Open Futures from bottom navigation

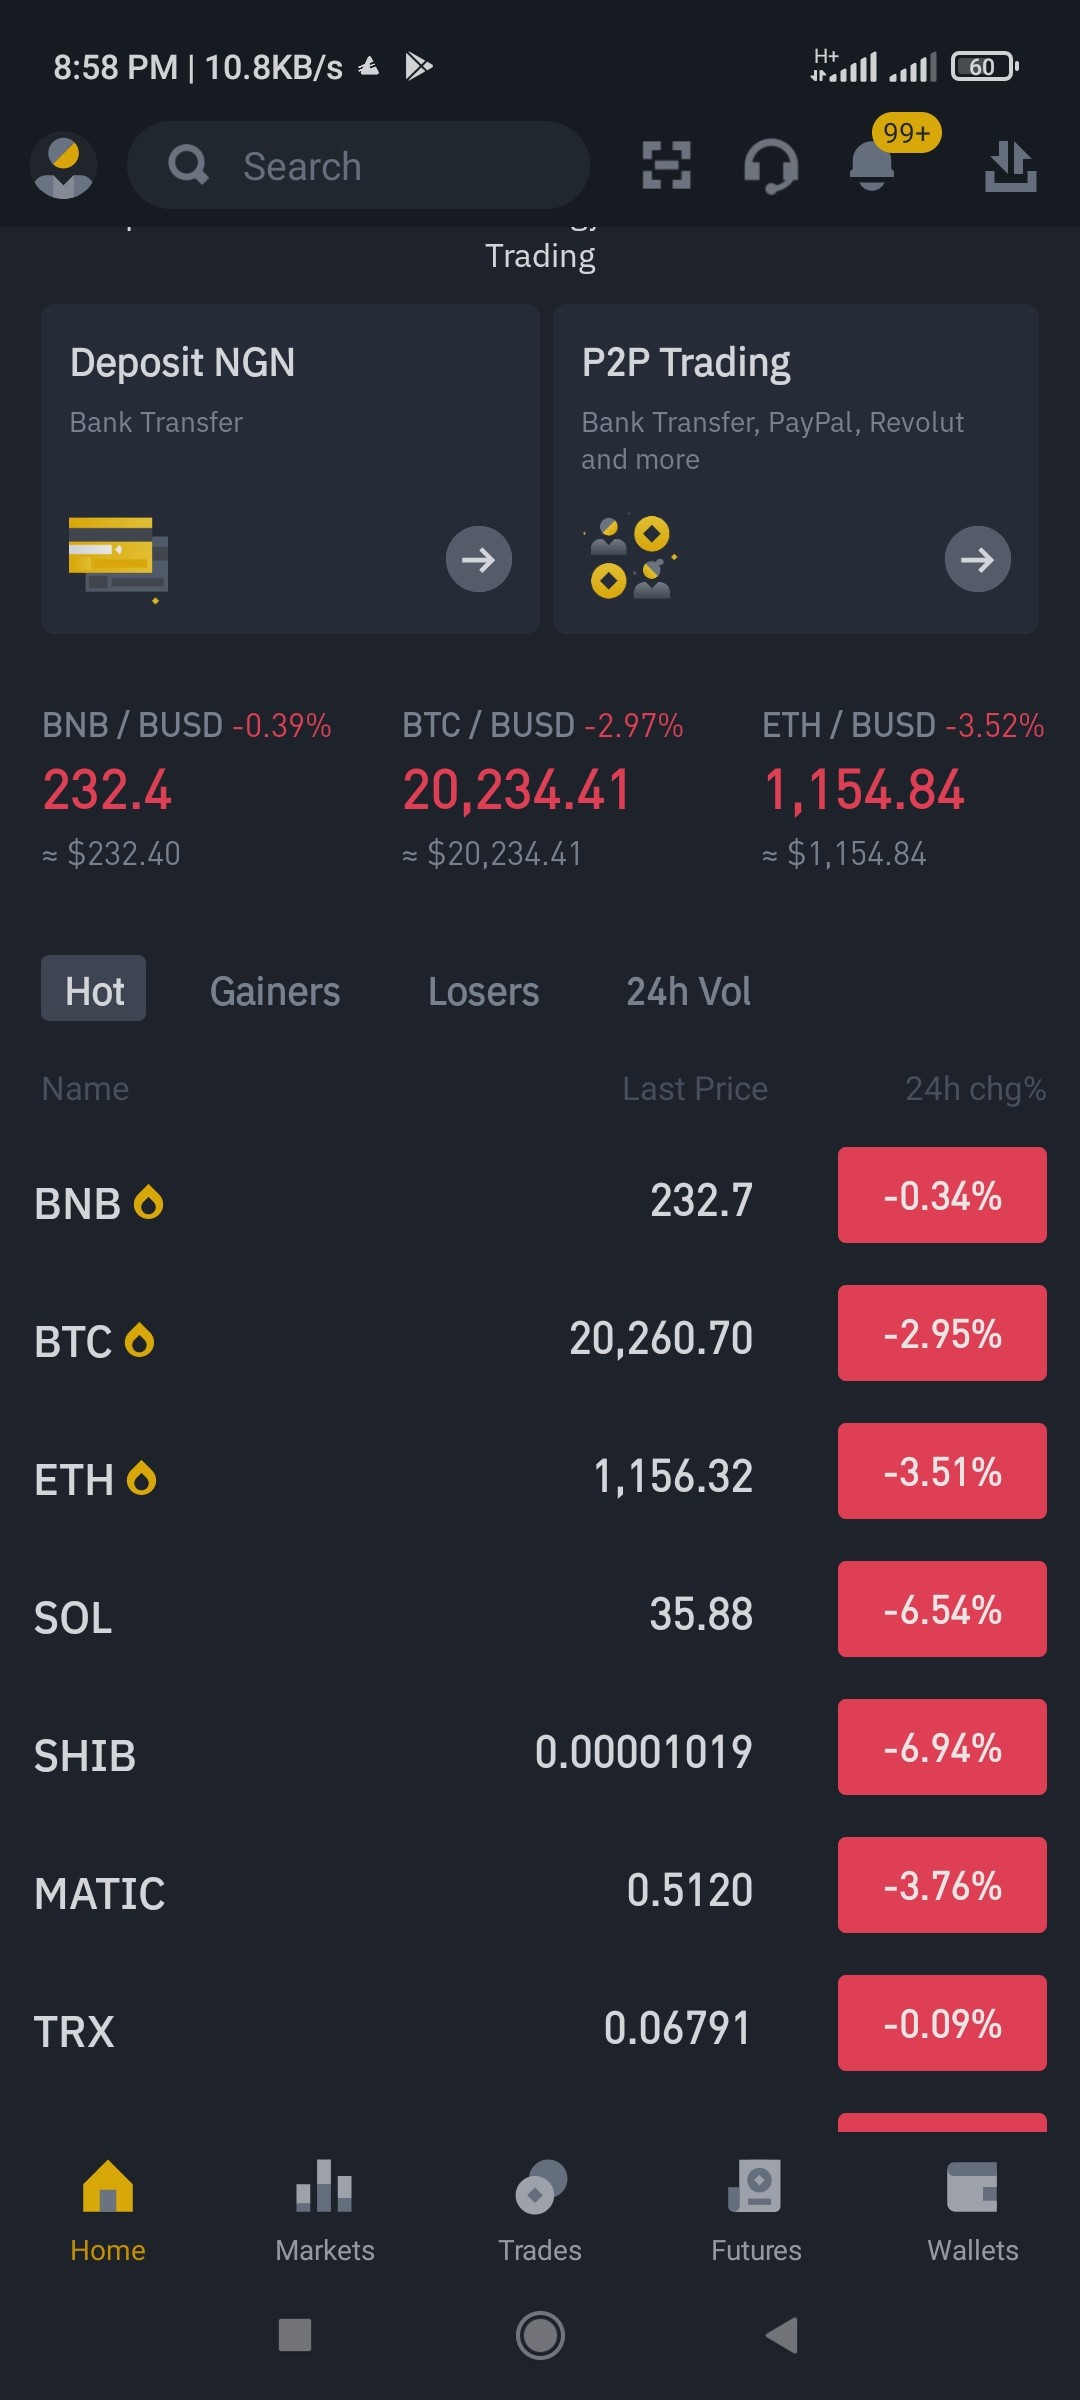(756, 2211)
